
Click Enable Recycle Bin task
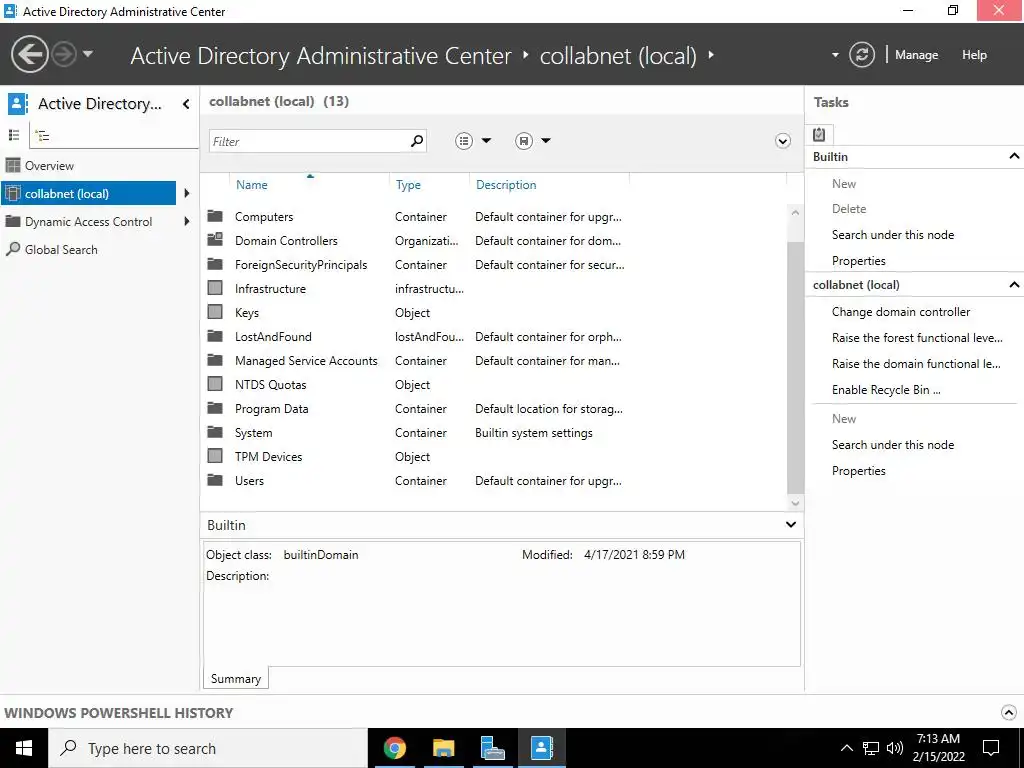pos(886,390)
